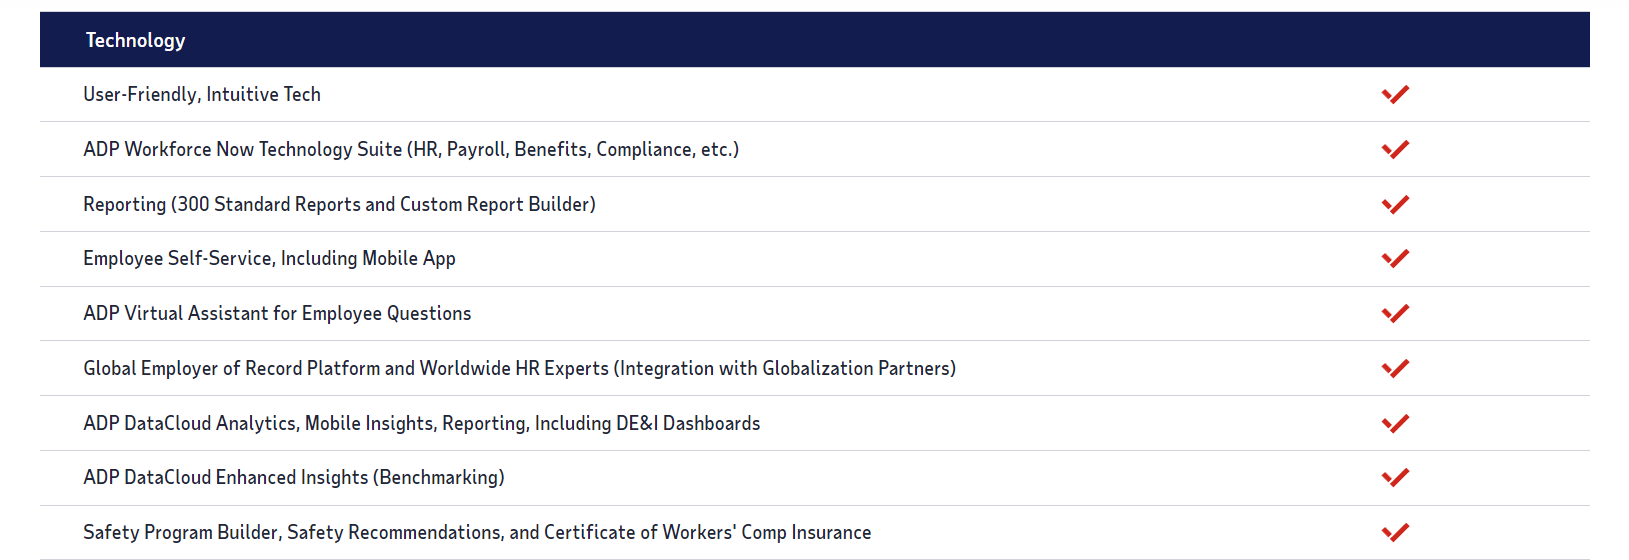
Task: Click ADP DataCloud Analytics, Mobile Insights text
Action: click(x=421, y=423)
